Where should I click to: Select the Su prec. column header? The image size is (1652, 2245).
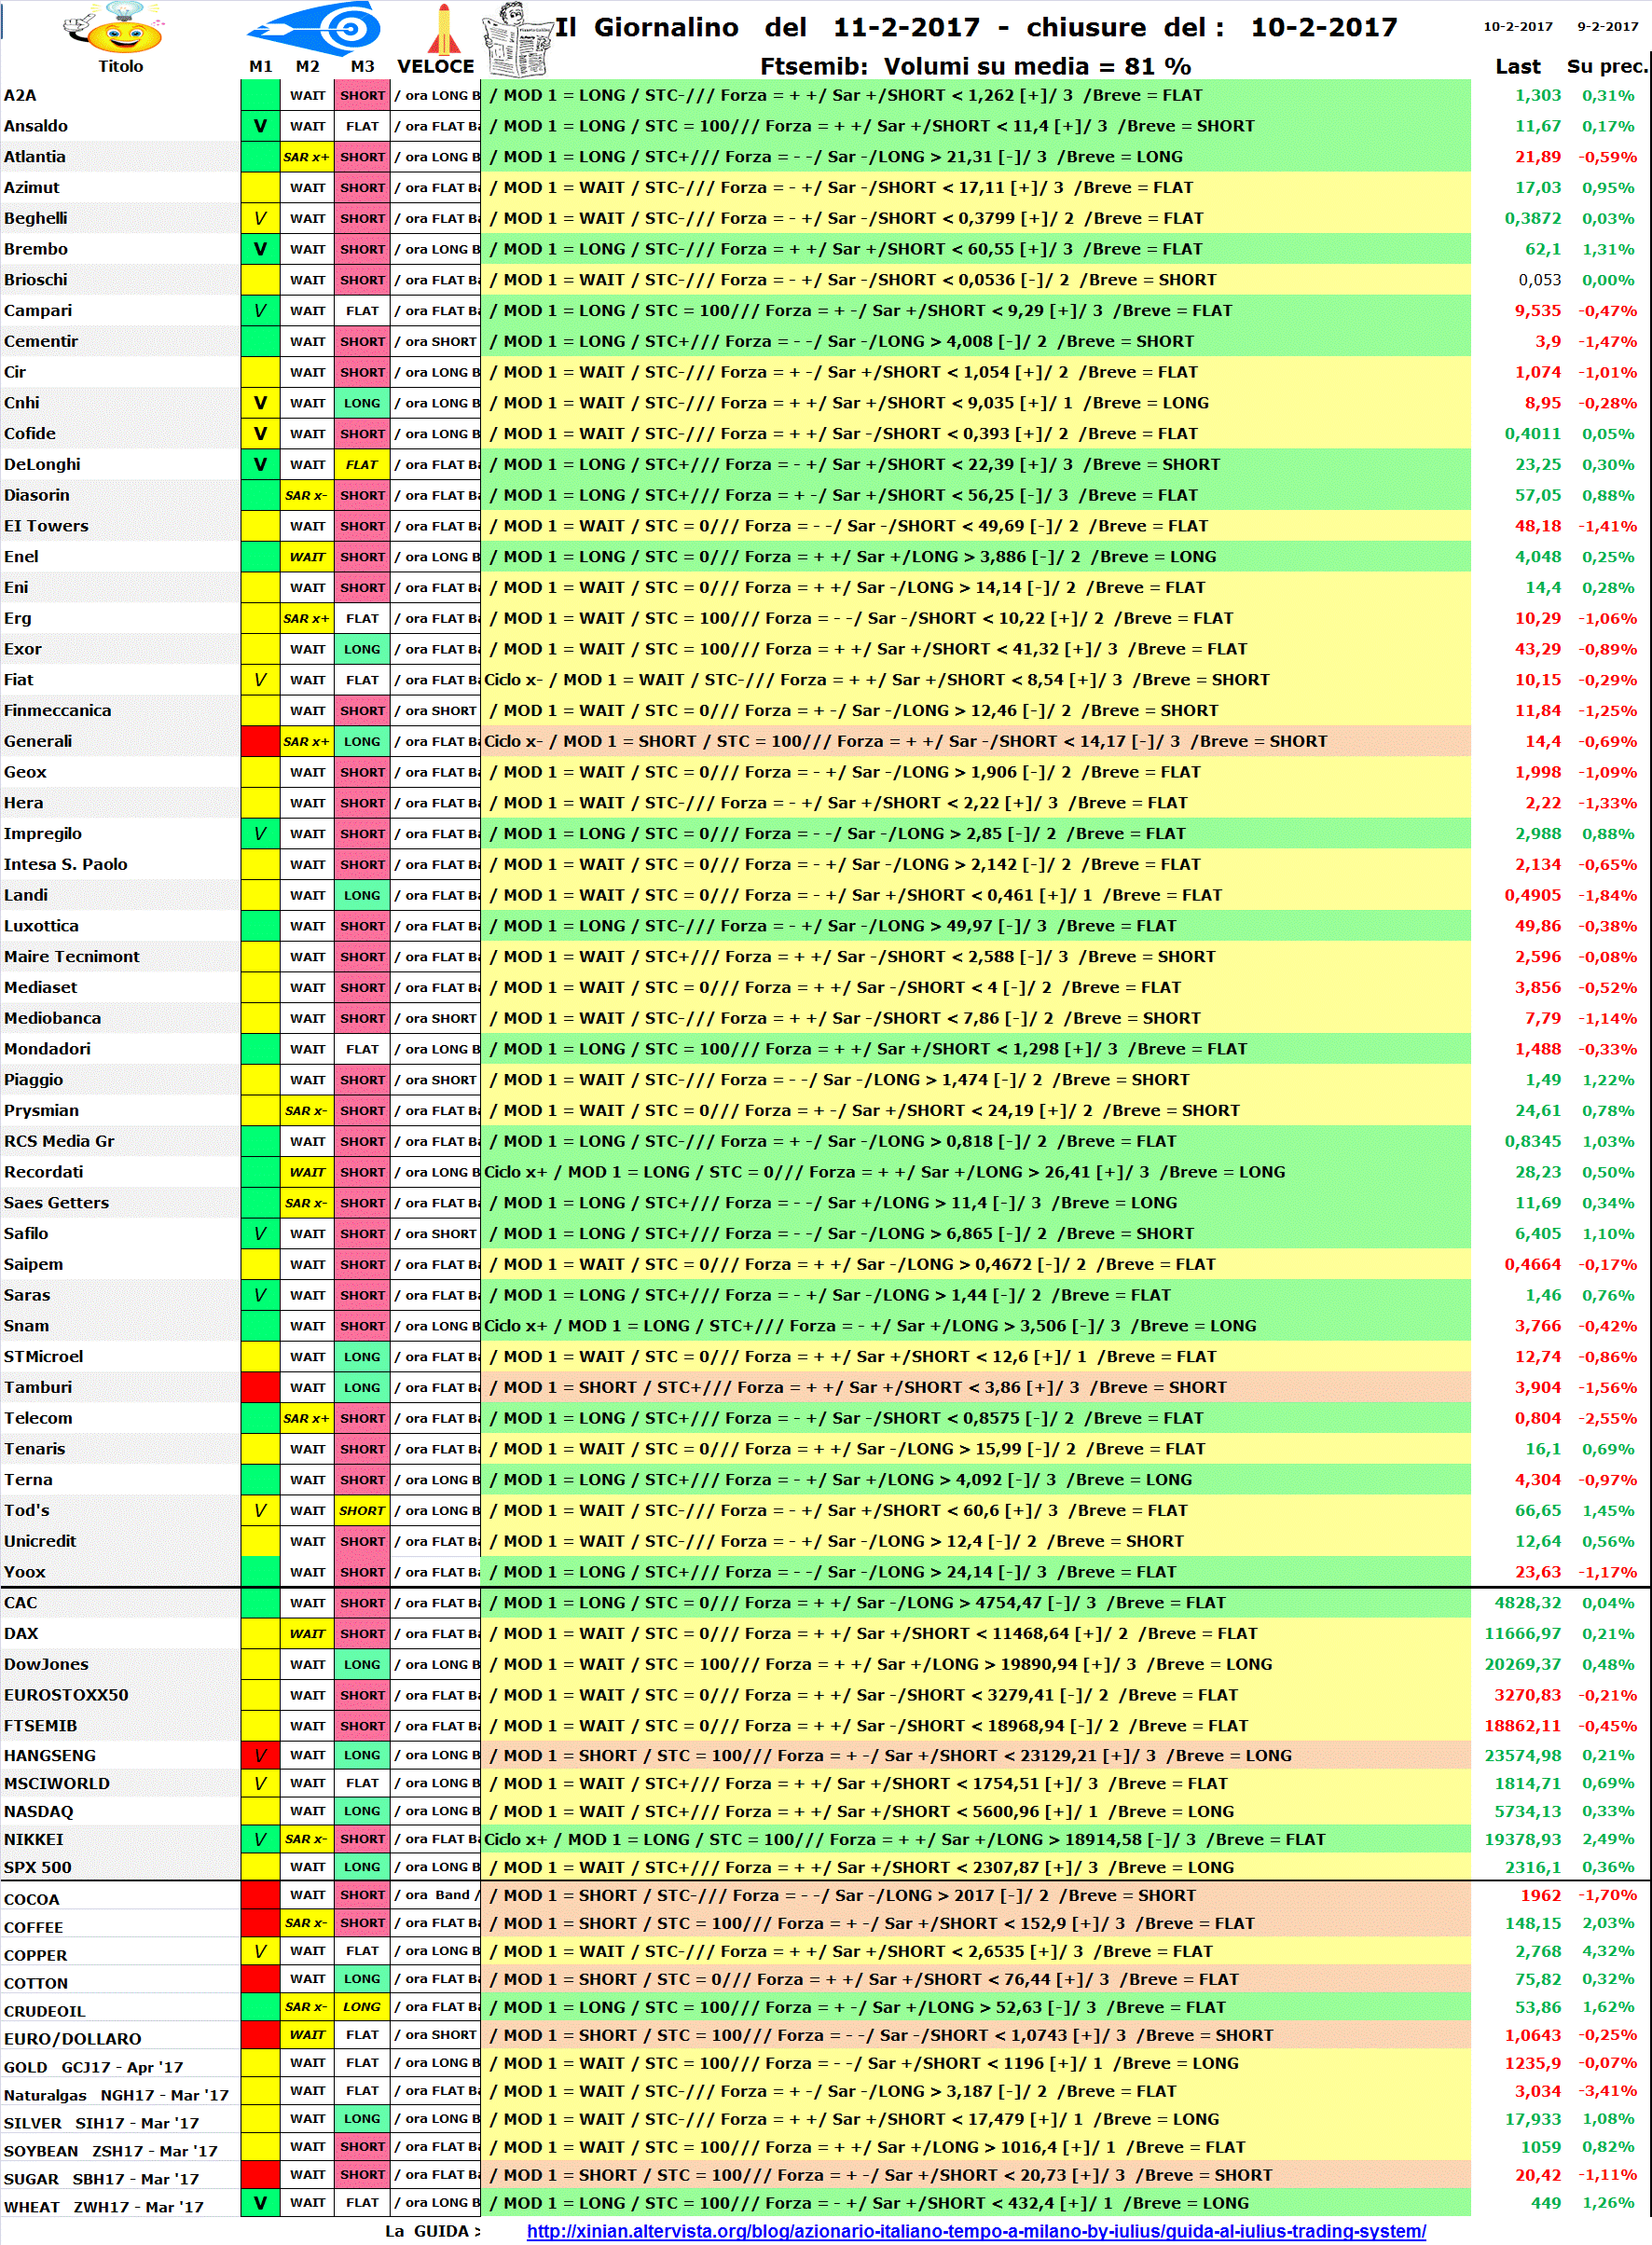click(1607, 66)
